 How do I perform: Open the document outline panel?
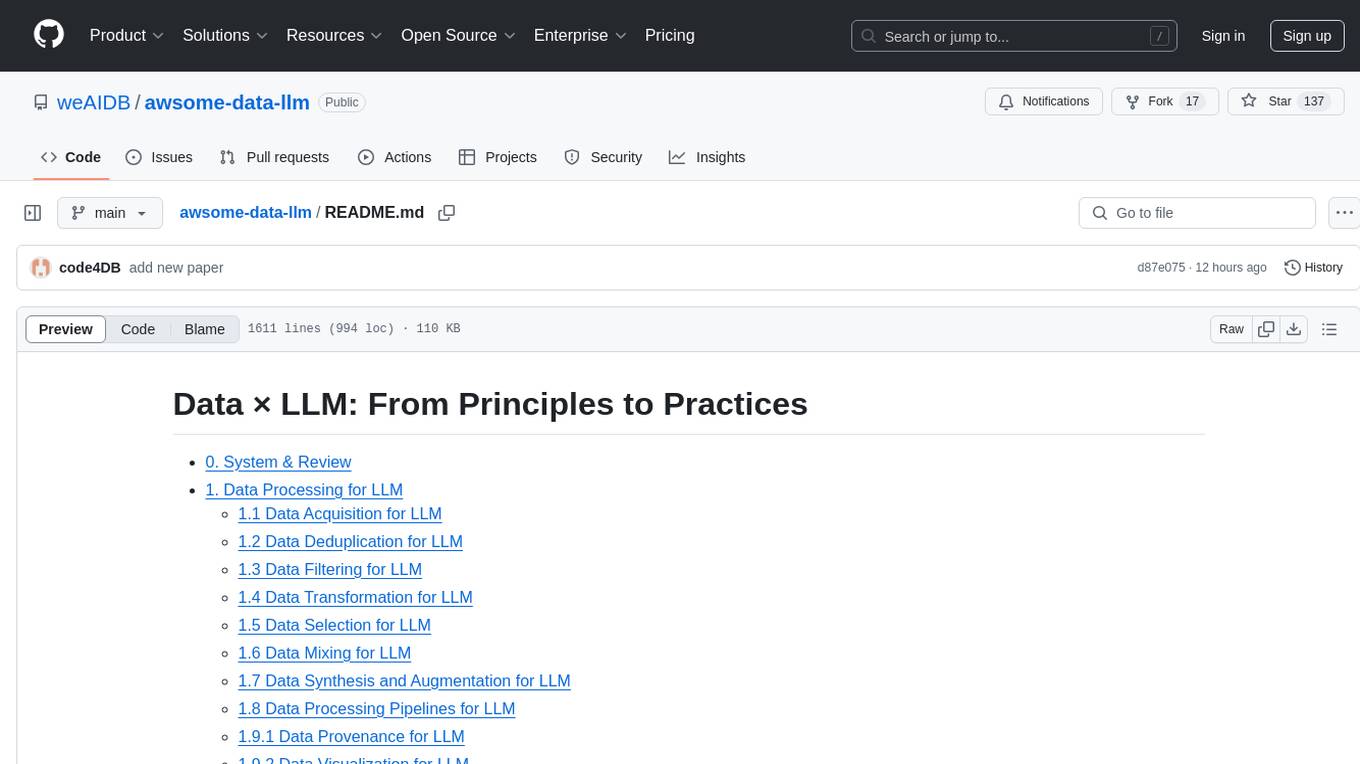click(x=1329, y=329)
